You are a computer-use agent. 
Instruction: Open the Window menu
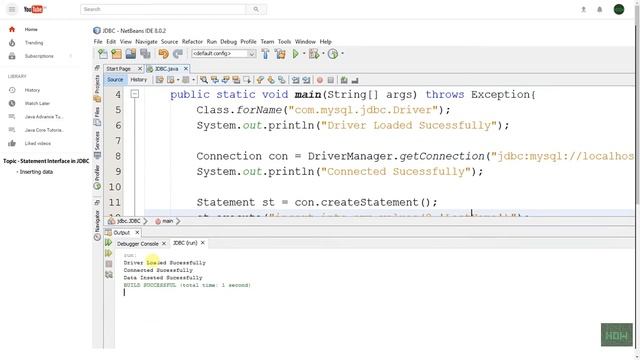point(305,42)
